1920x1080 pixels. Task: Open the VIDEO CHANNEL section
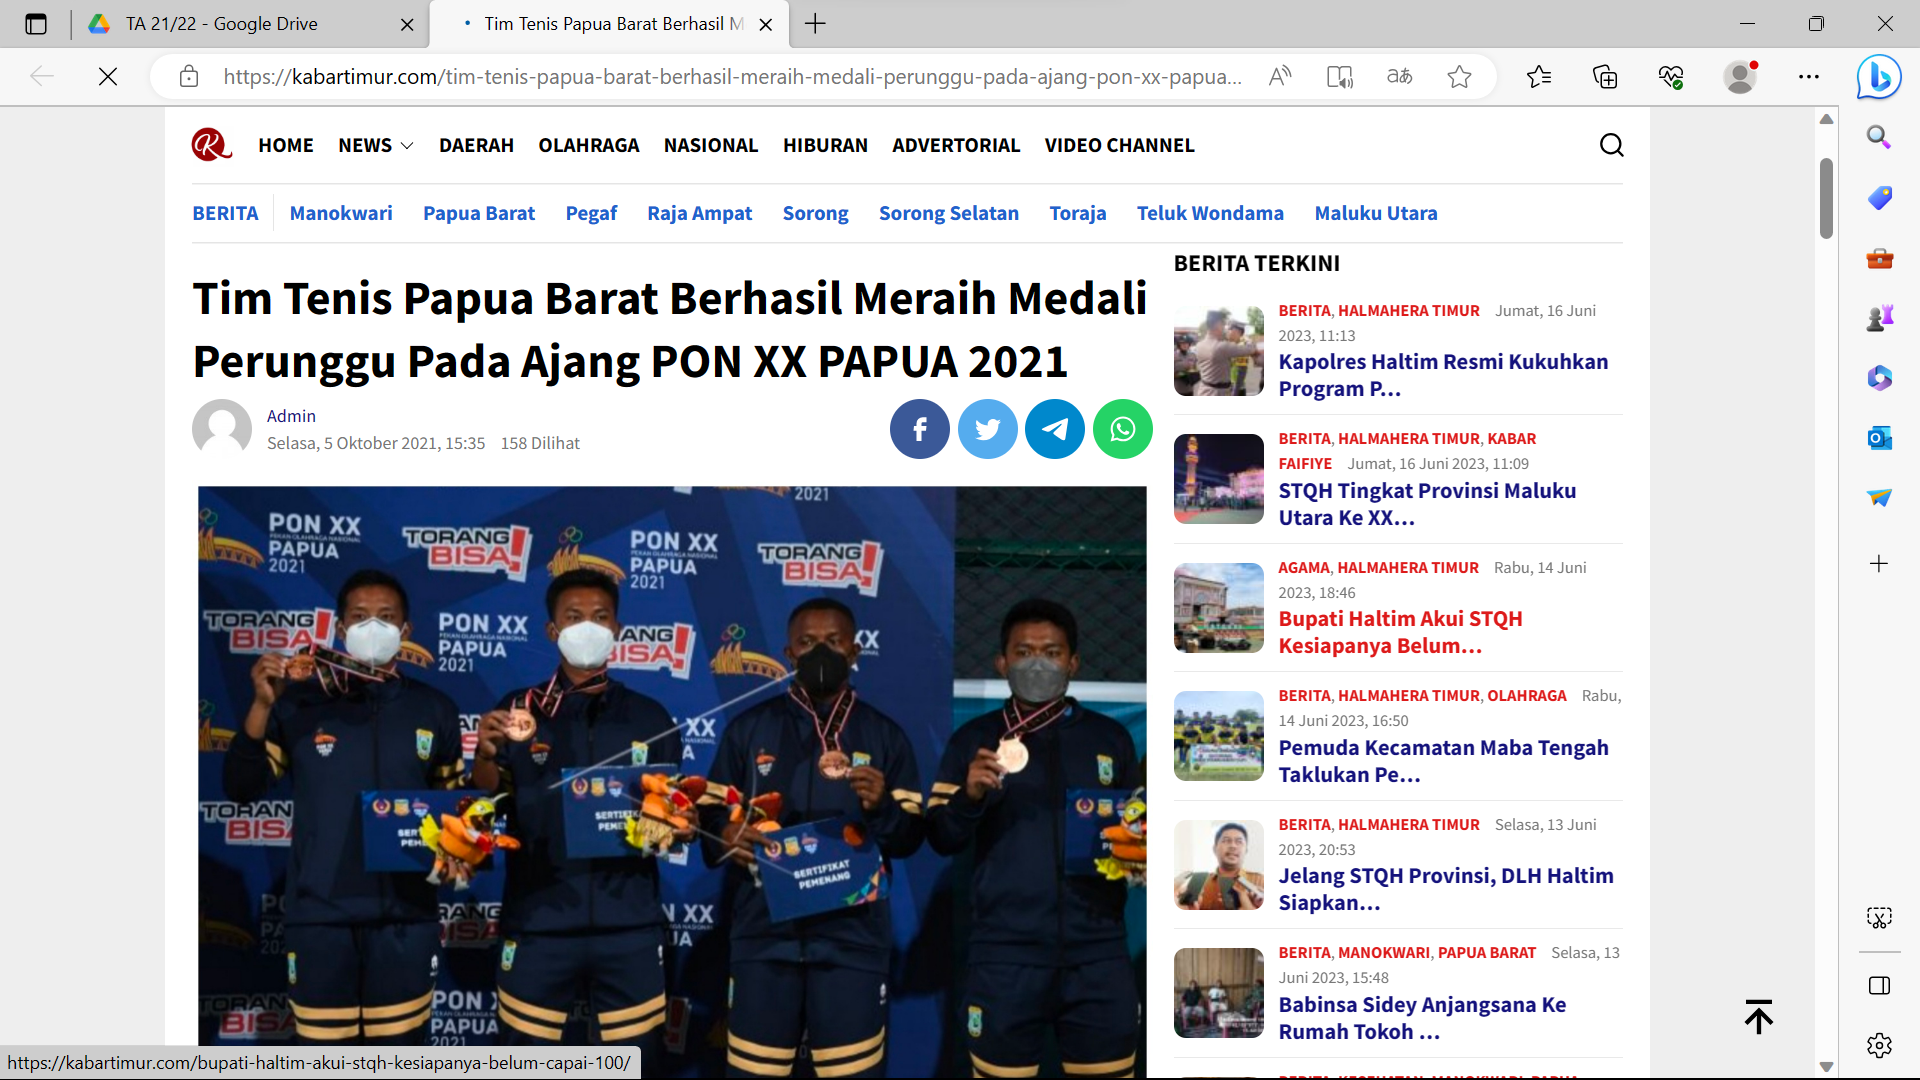click(1120, 145)
